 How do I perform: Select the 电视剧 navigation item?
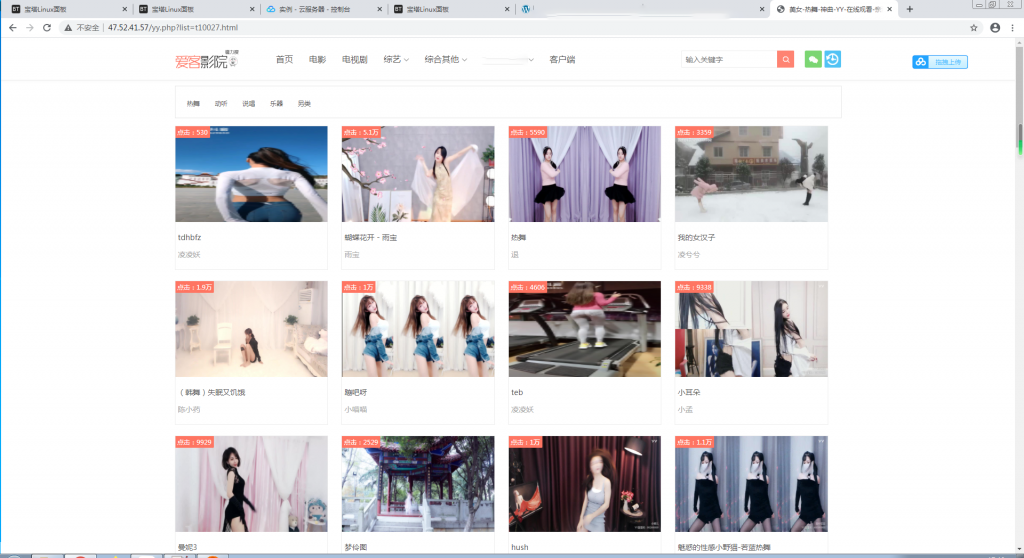(354, 60)
